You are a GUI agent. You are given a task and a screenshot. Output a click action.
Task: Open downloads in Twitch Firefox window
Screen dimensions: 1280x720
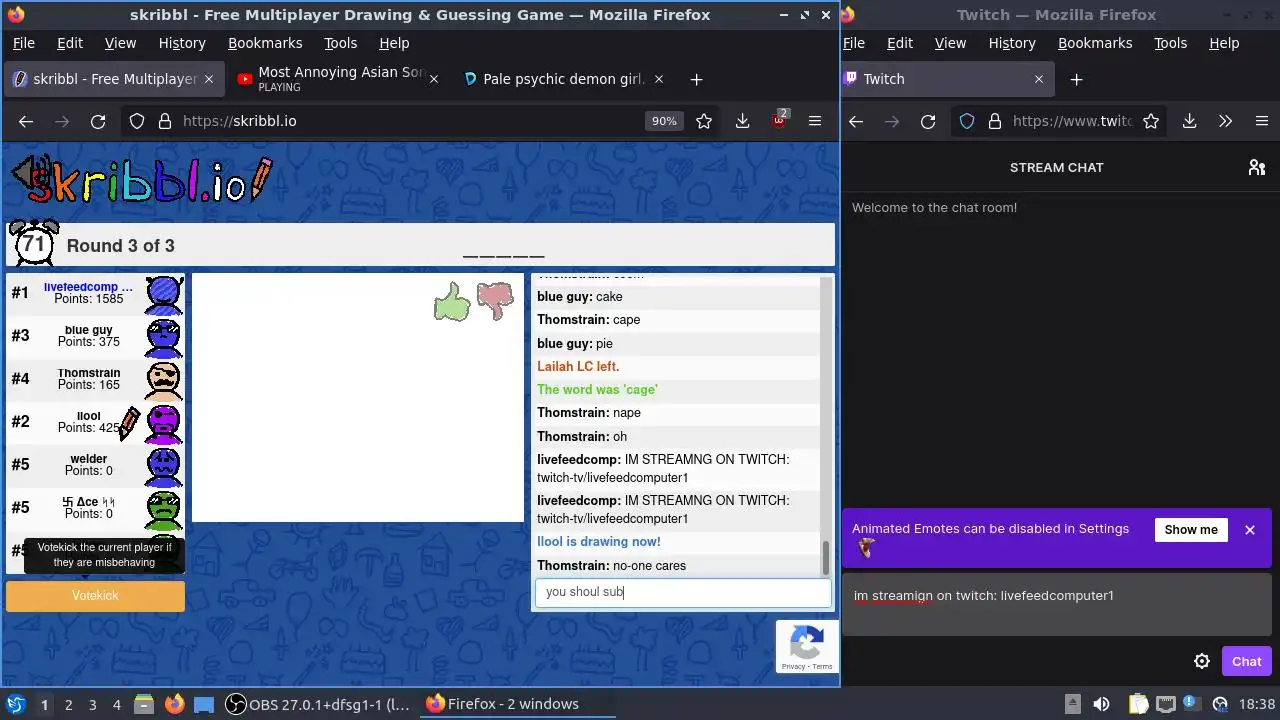click(1189, 121)
